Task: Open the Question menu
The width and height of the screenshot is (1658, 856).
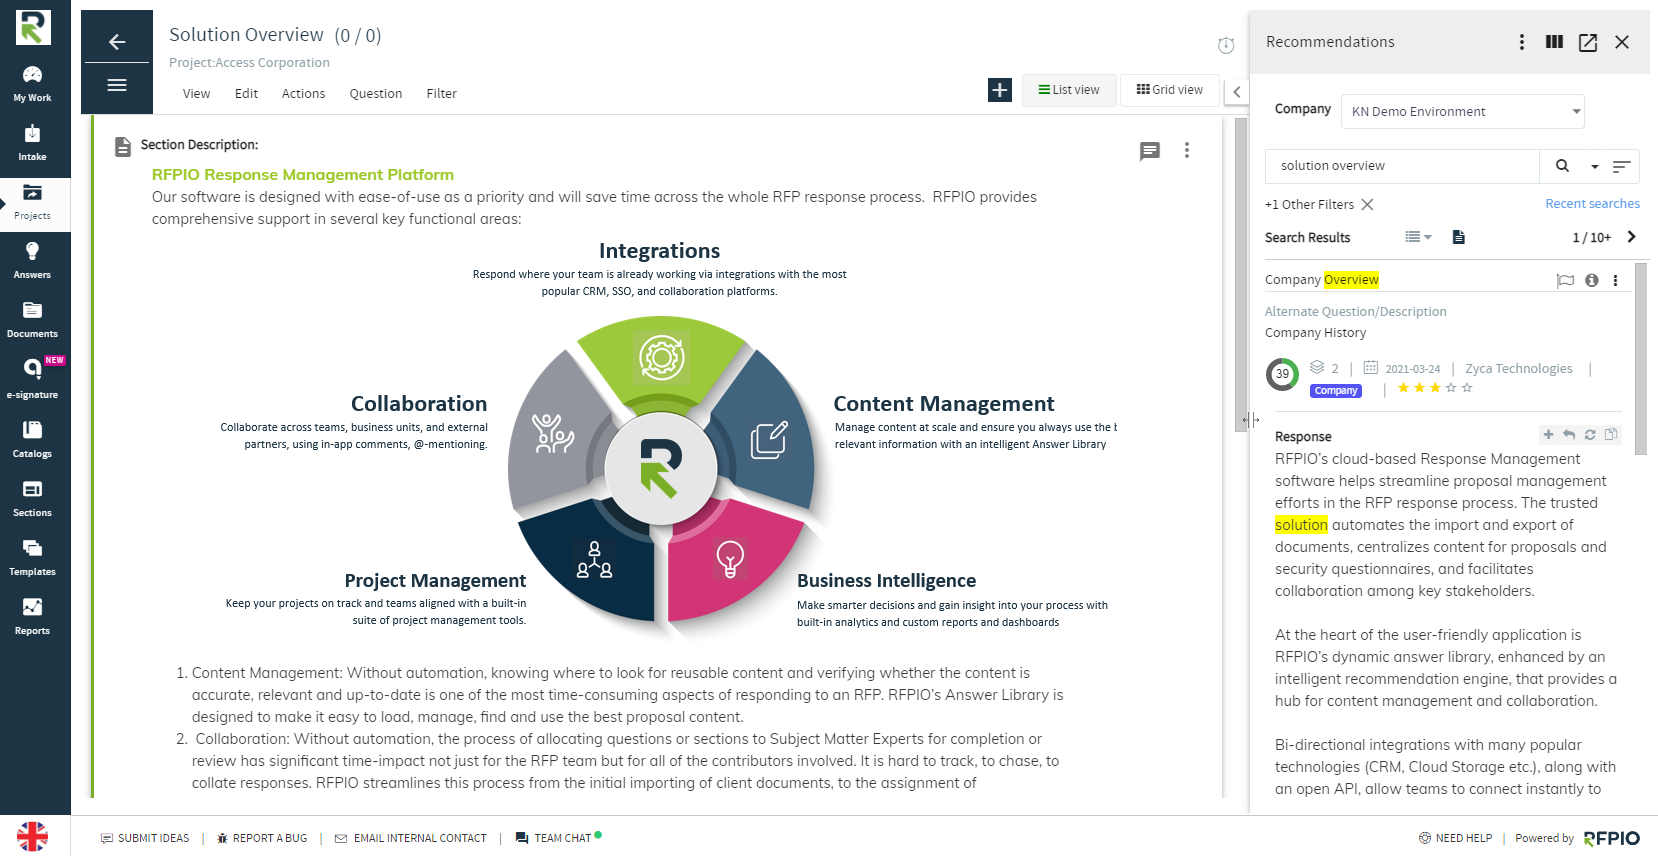Action: click(376, 94)
